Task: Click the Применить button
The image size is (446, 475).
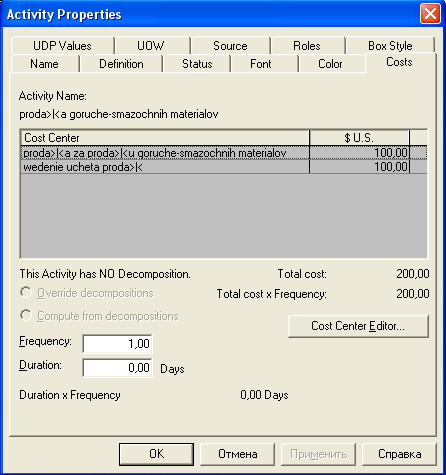Action: 318,454
